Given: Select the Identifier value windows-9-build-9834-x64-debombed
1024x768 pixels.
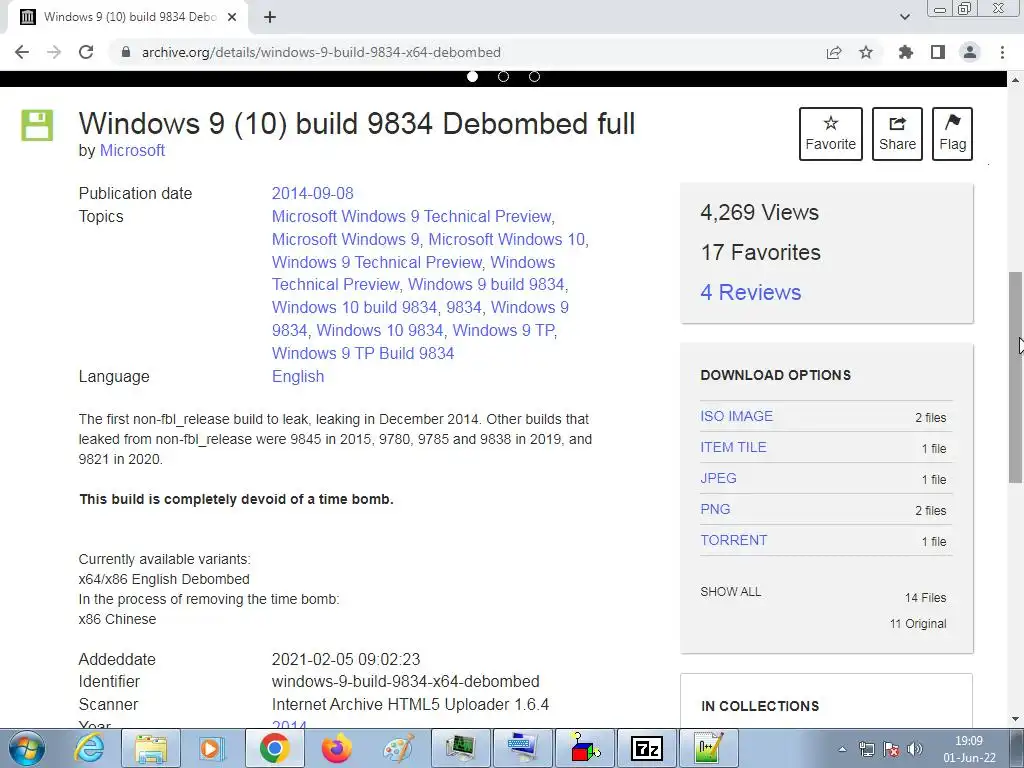Looking at the screenshot, I should pos(406,682).
